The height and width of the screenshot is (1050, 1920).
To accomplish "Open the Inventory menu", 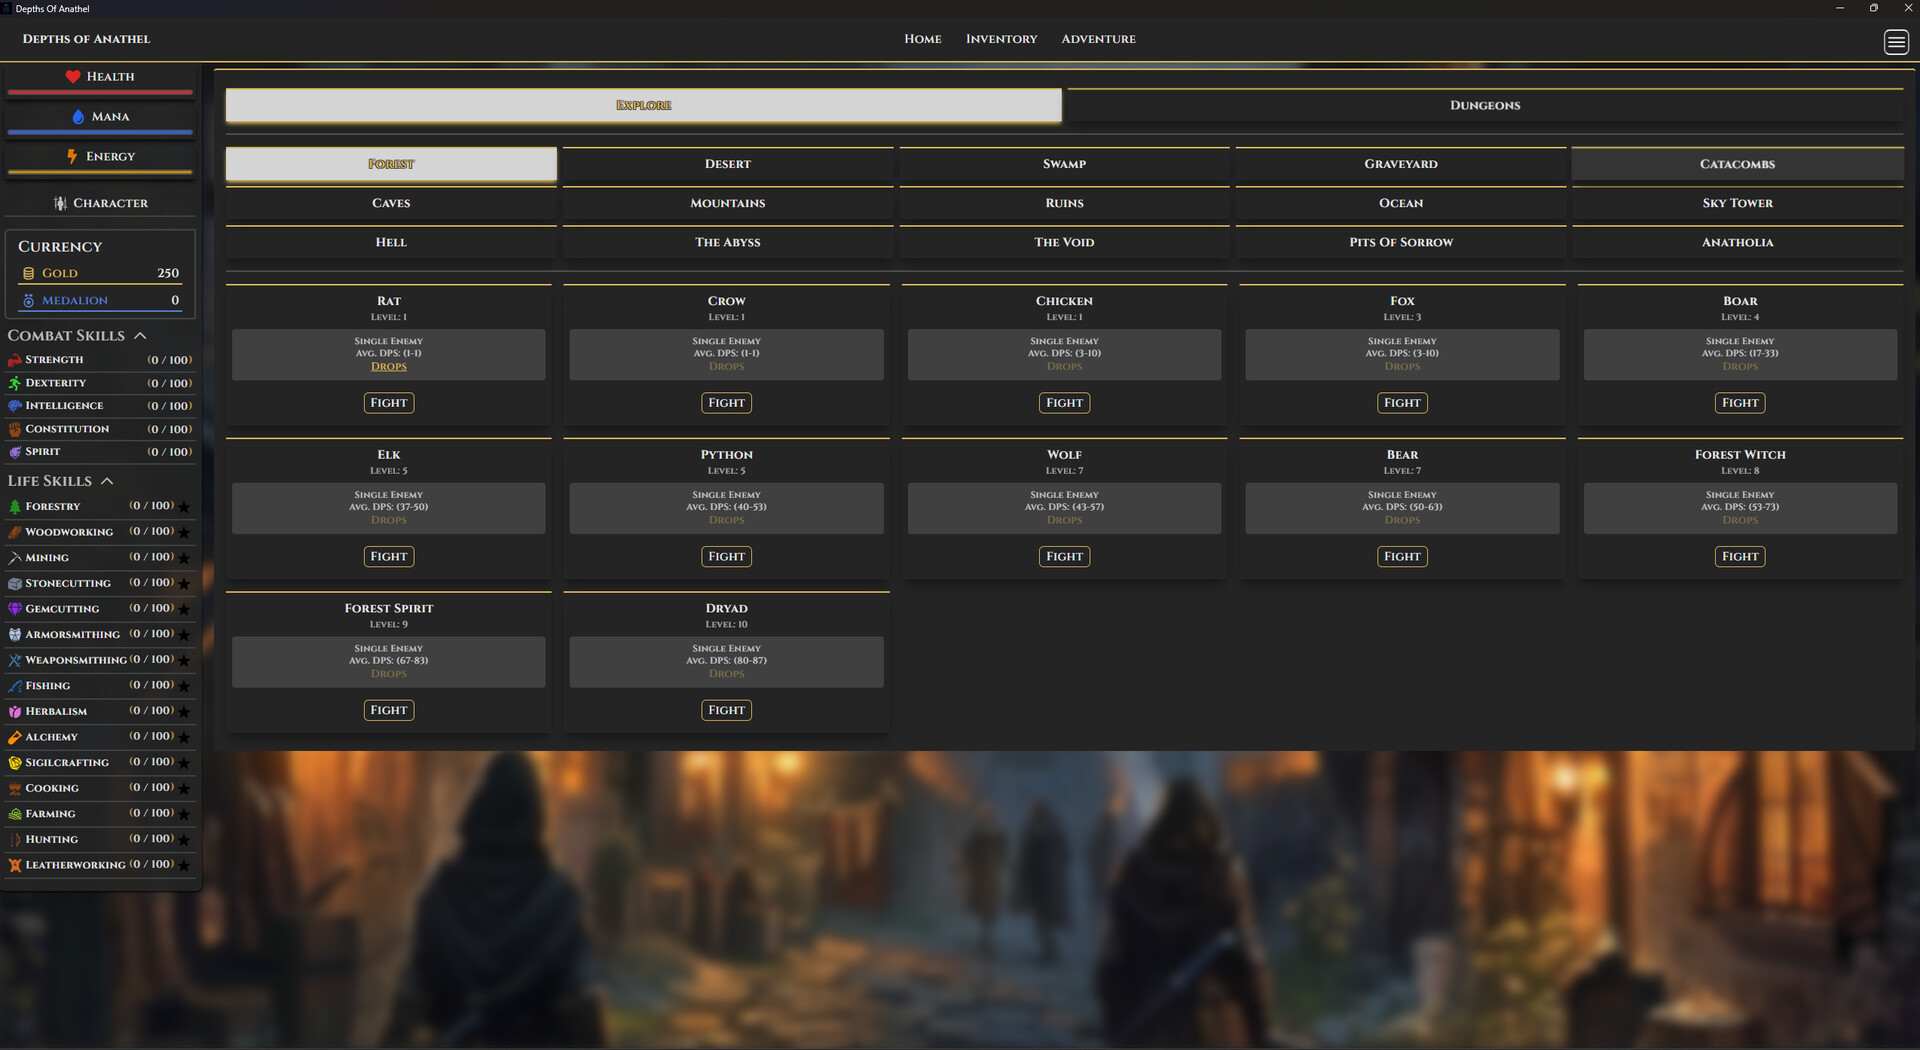I will click(x=1001, y=39).
